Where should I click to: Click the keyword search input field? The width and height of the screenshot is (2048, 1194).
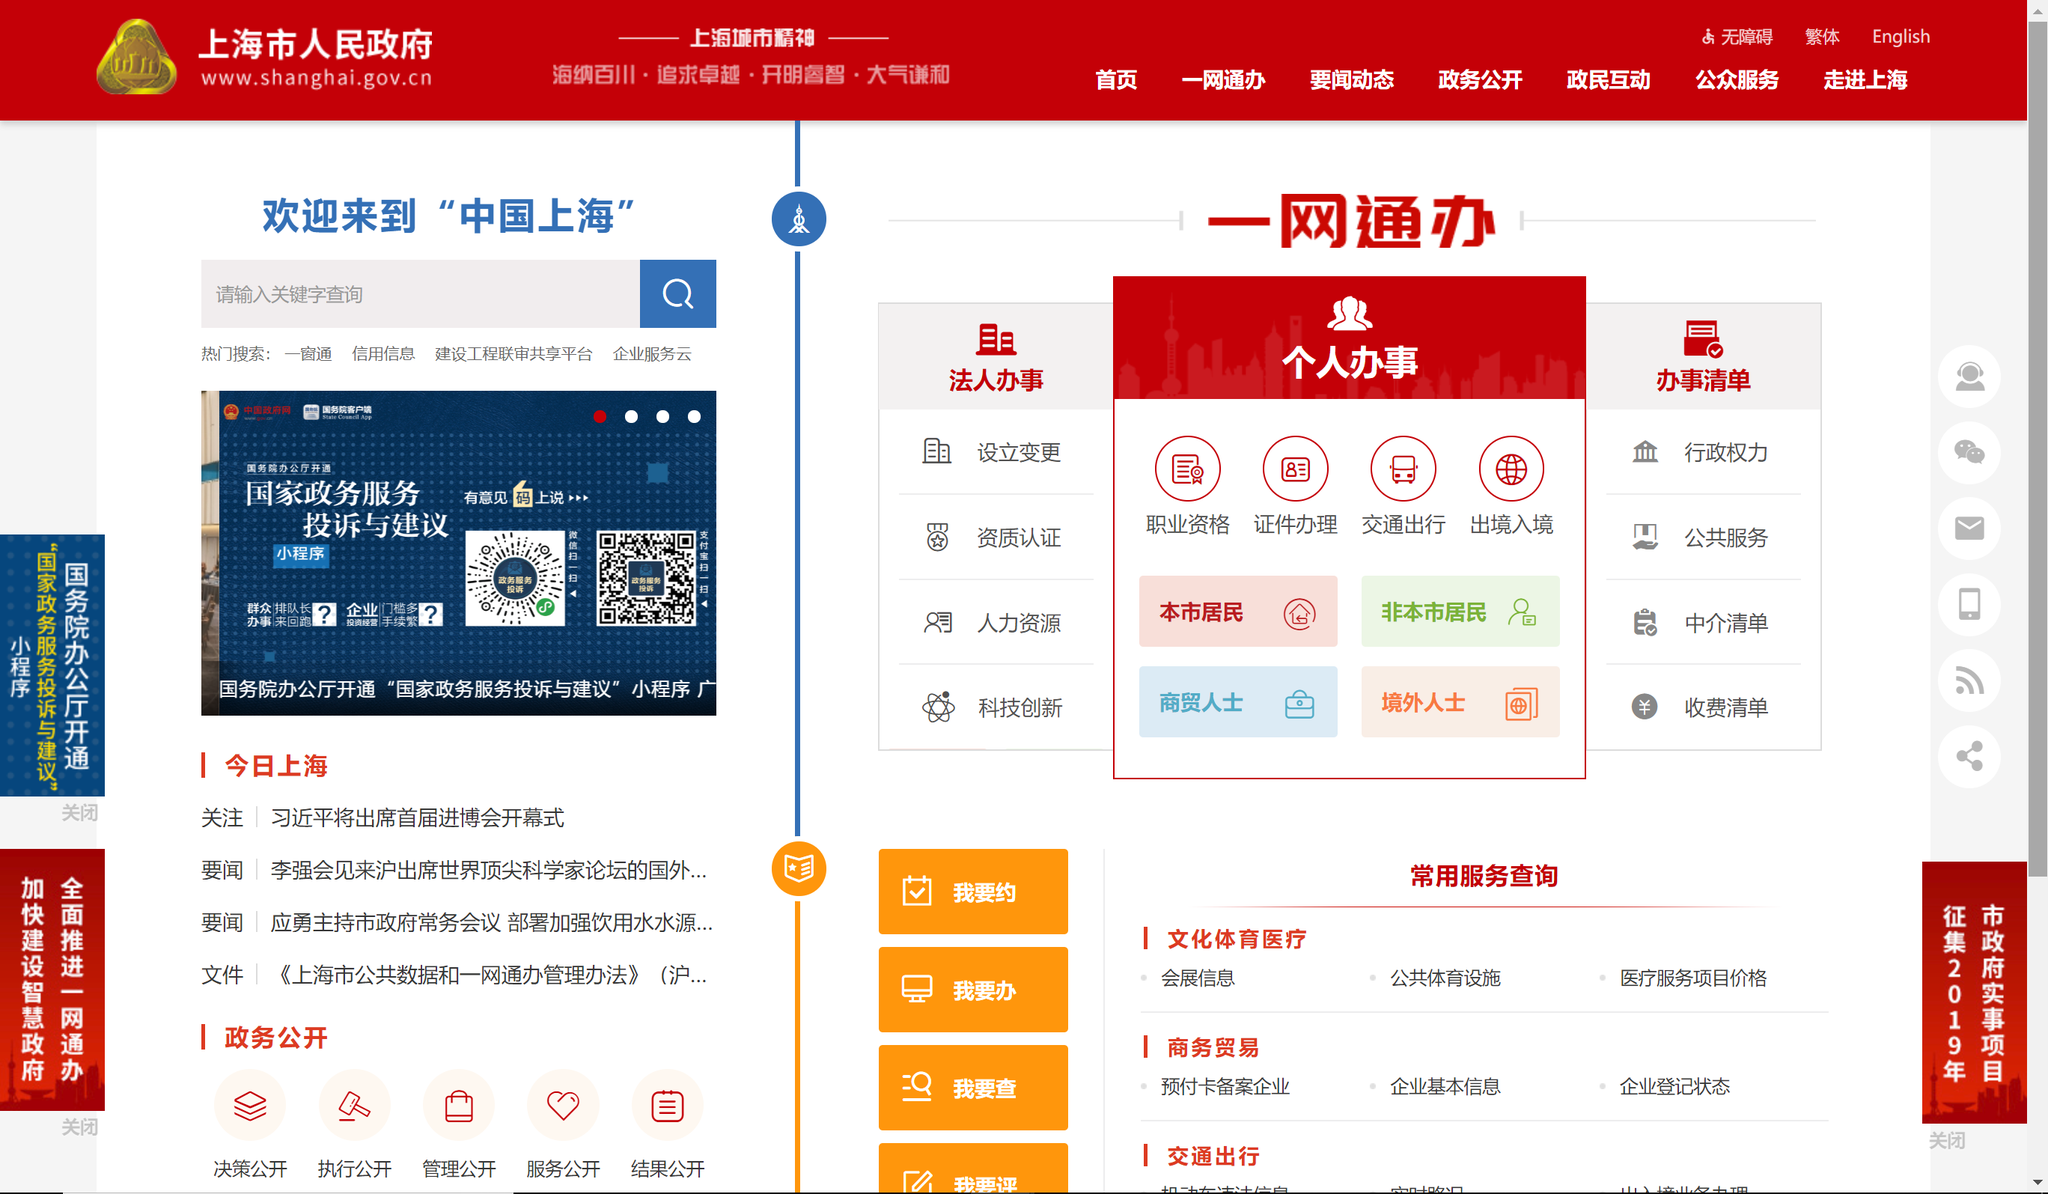420,294
